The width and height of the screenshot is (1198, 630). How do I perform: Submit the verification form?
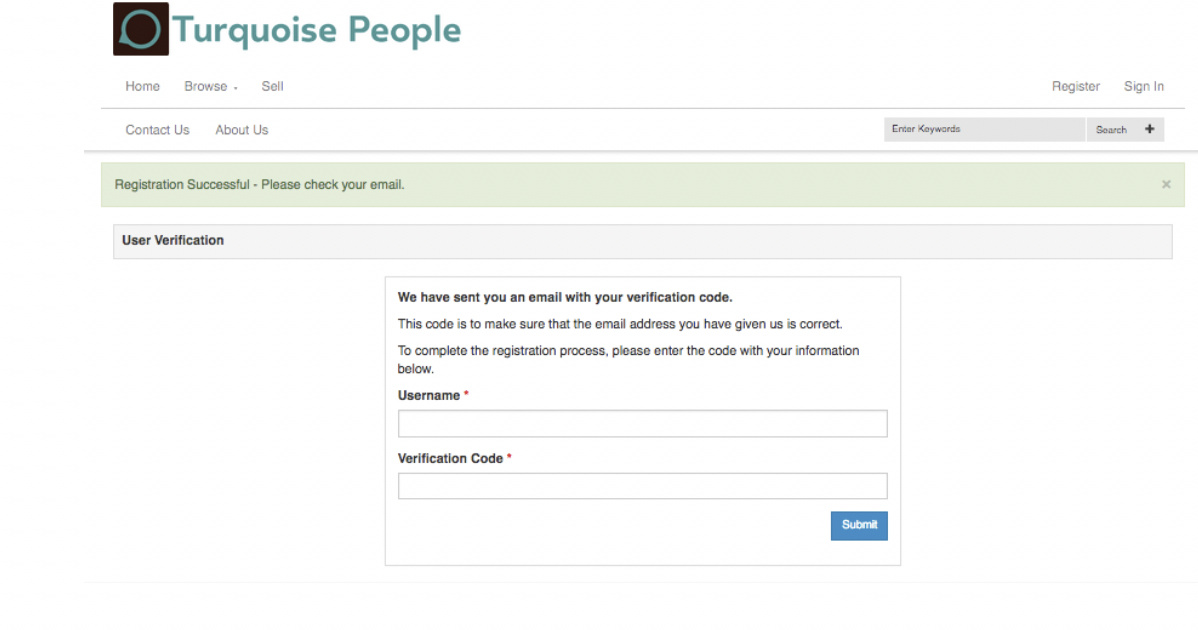(859, 525)
